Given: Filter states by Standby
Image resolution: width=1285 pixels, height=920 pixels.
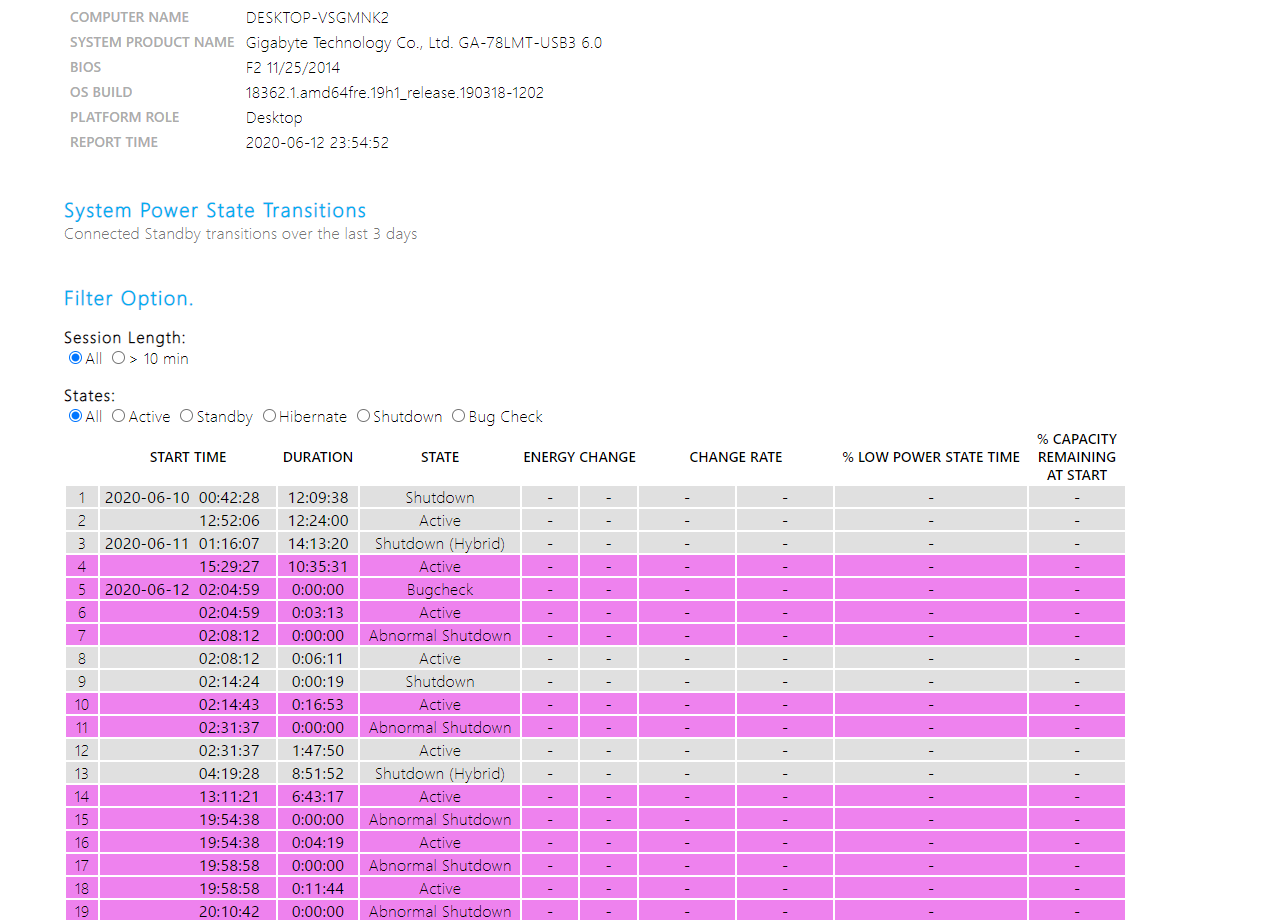Looking at the screenshot, I should [x=186, y=416].
